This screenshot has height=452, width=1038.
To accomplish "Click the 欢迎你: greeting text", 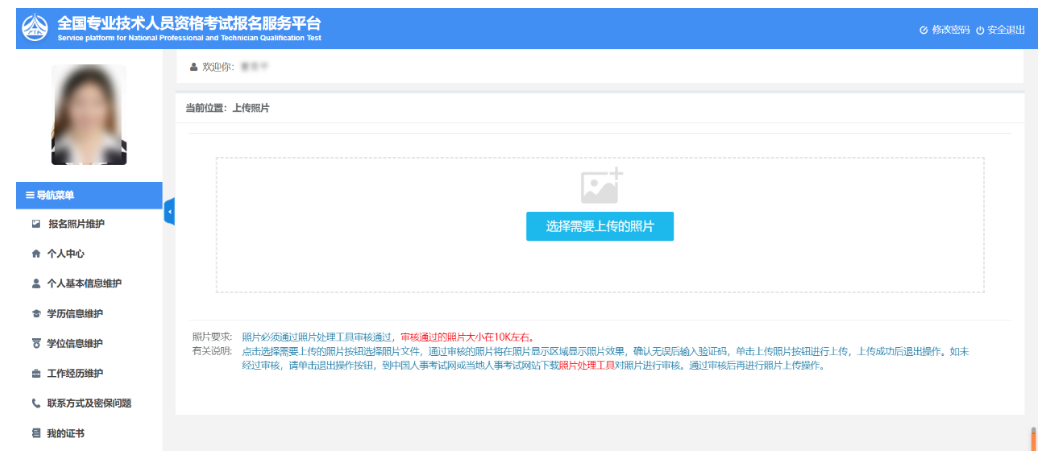I will click(218, 67).
